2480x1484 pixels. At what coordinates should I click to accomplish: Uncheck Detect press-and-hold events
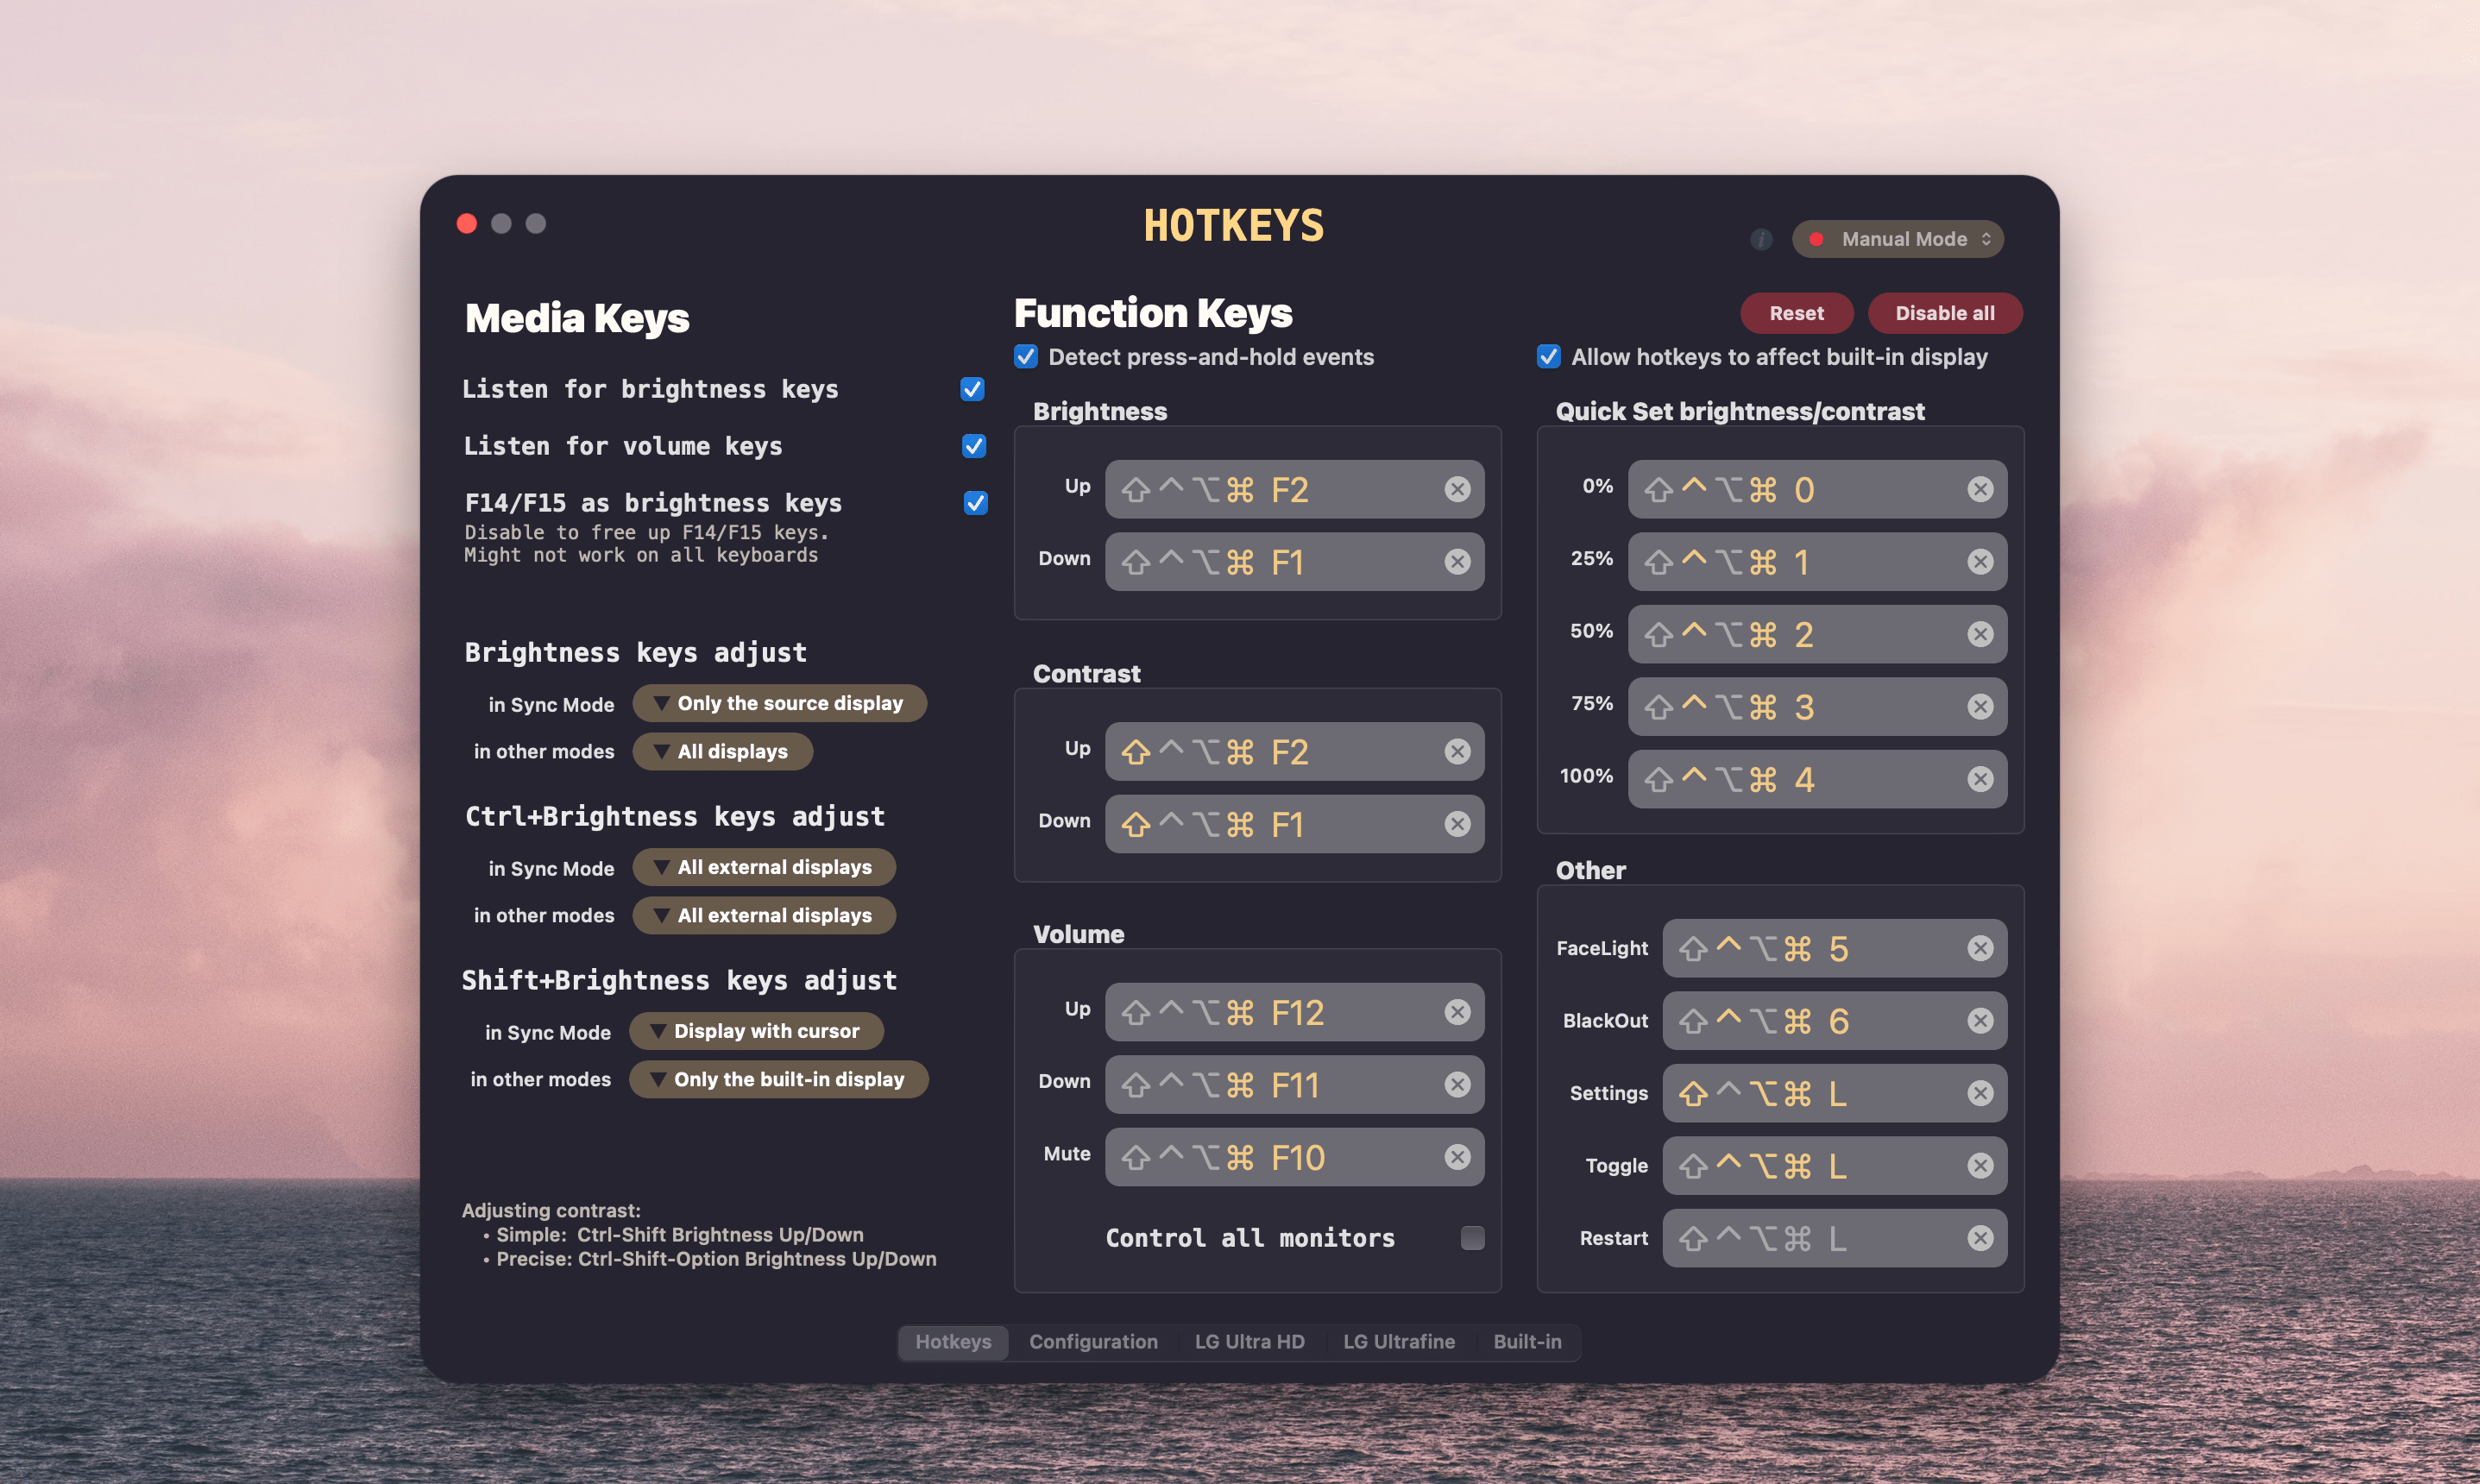1026,357
